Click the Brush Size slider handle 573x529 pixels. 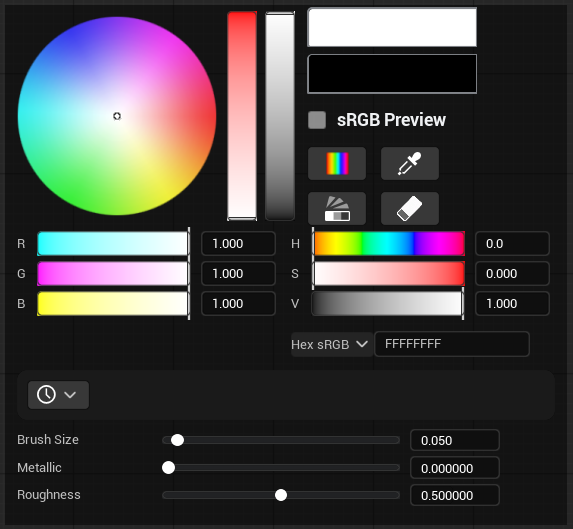tap(178, 440)
